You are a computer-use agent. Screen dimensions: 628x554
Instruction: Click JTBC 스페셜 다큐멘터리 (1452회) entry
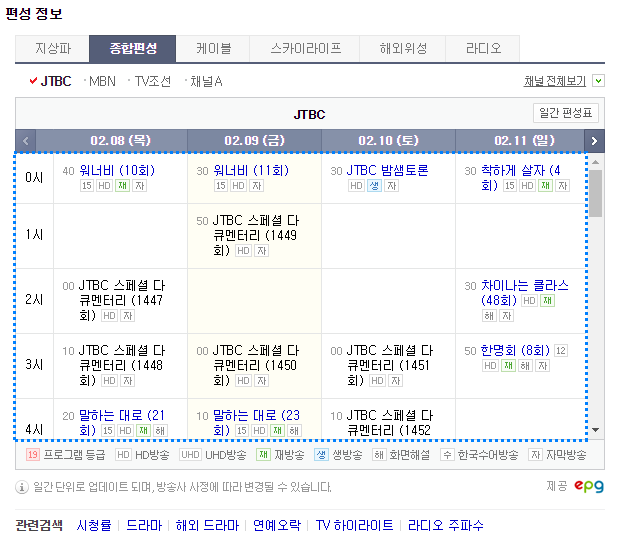[390, 423]
